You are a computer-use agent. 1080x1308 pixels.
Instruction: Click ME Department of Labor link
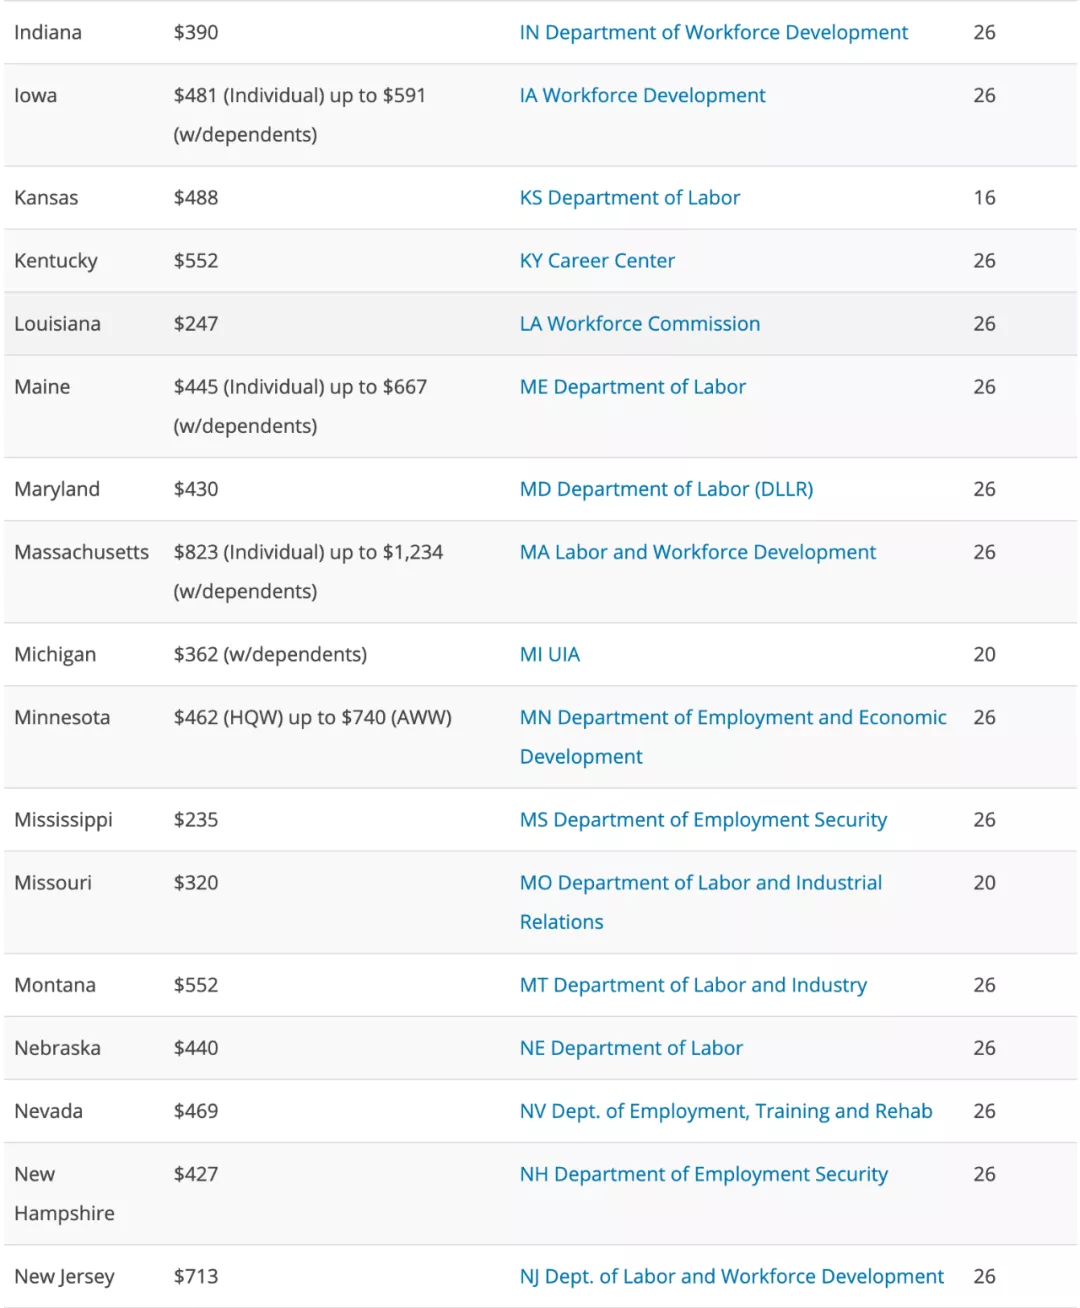click(632, 386)
